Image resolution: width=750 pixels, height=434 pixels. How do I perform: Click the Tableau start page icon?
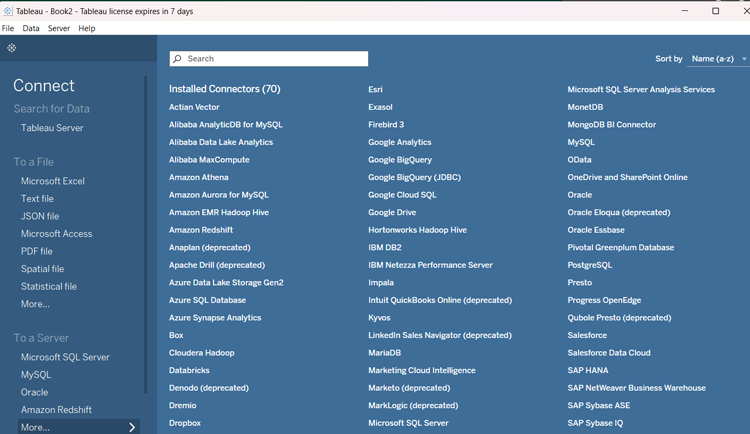[x=12, y=48]
